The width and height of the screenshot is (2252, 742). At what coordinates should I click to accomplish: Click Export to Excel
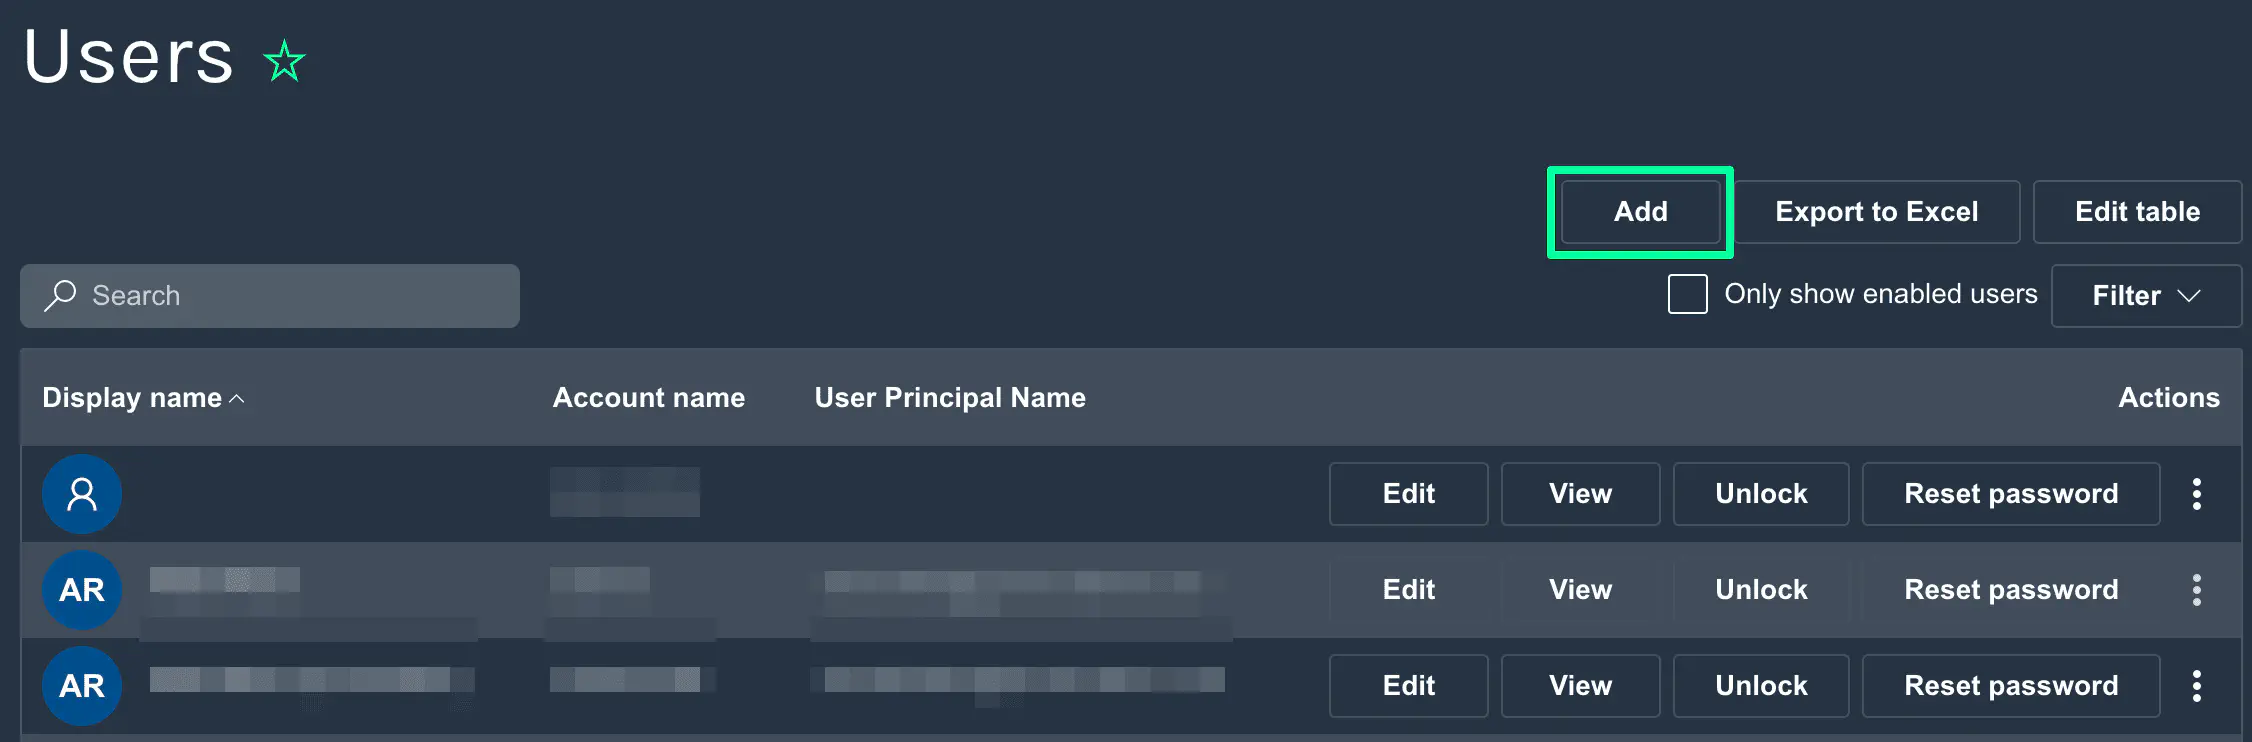coord(1876,212)
